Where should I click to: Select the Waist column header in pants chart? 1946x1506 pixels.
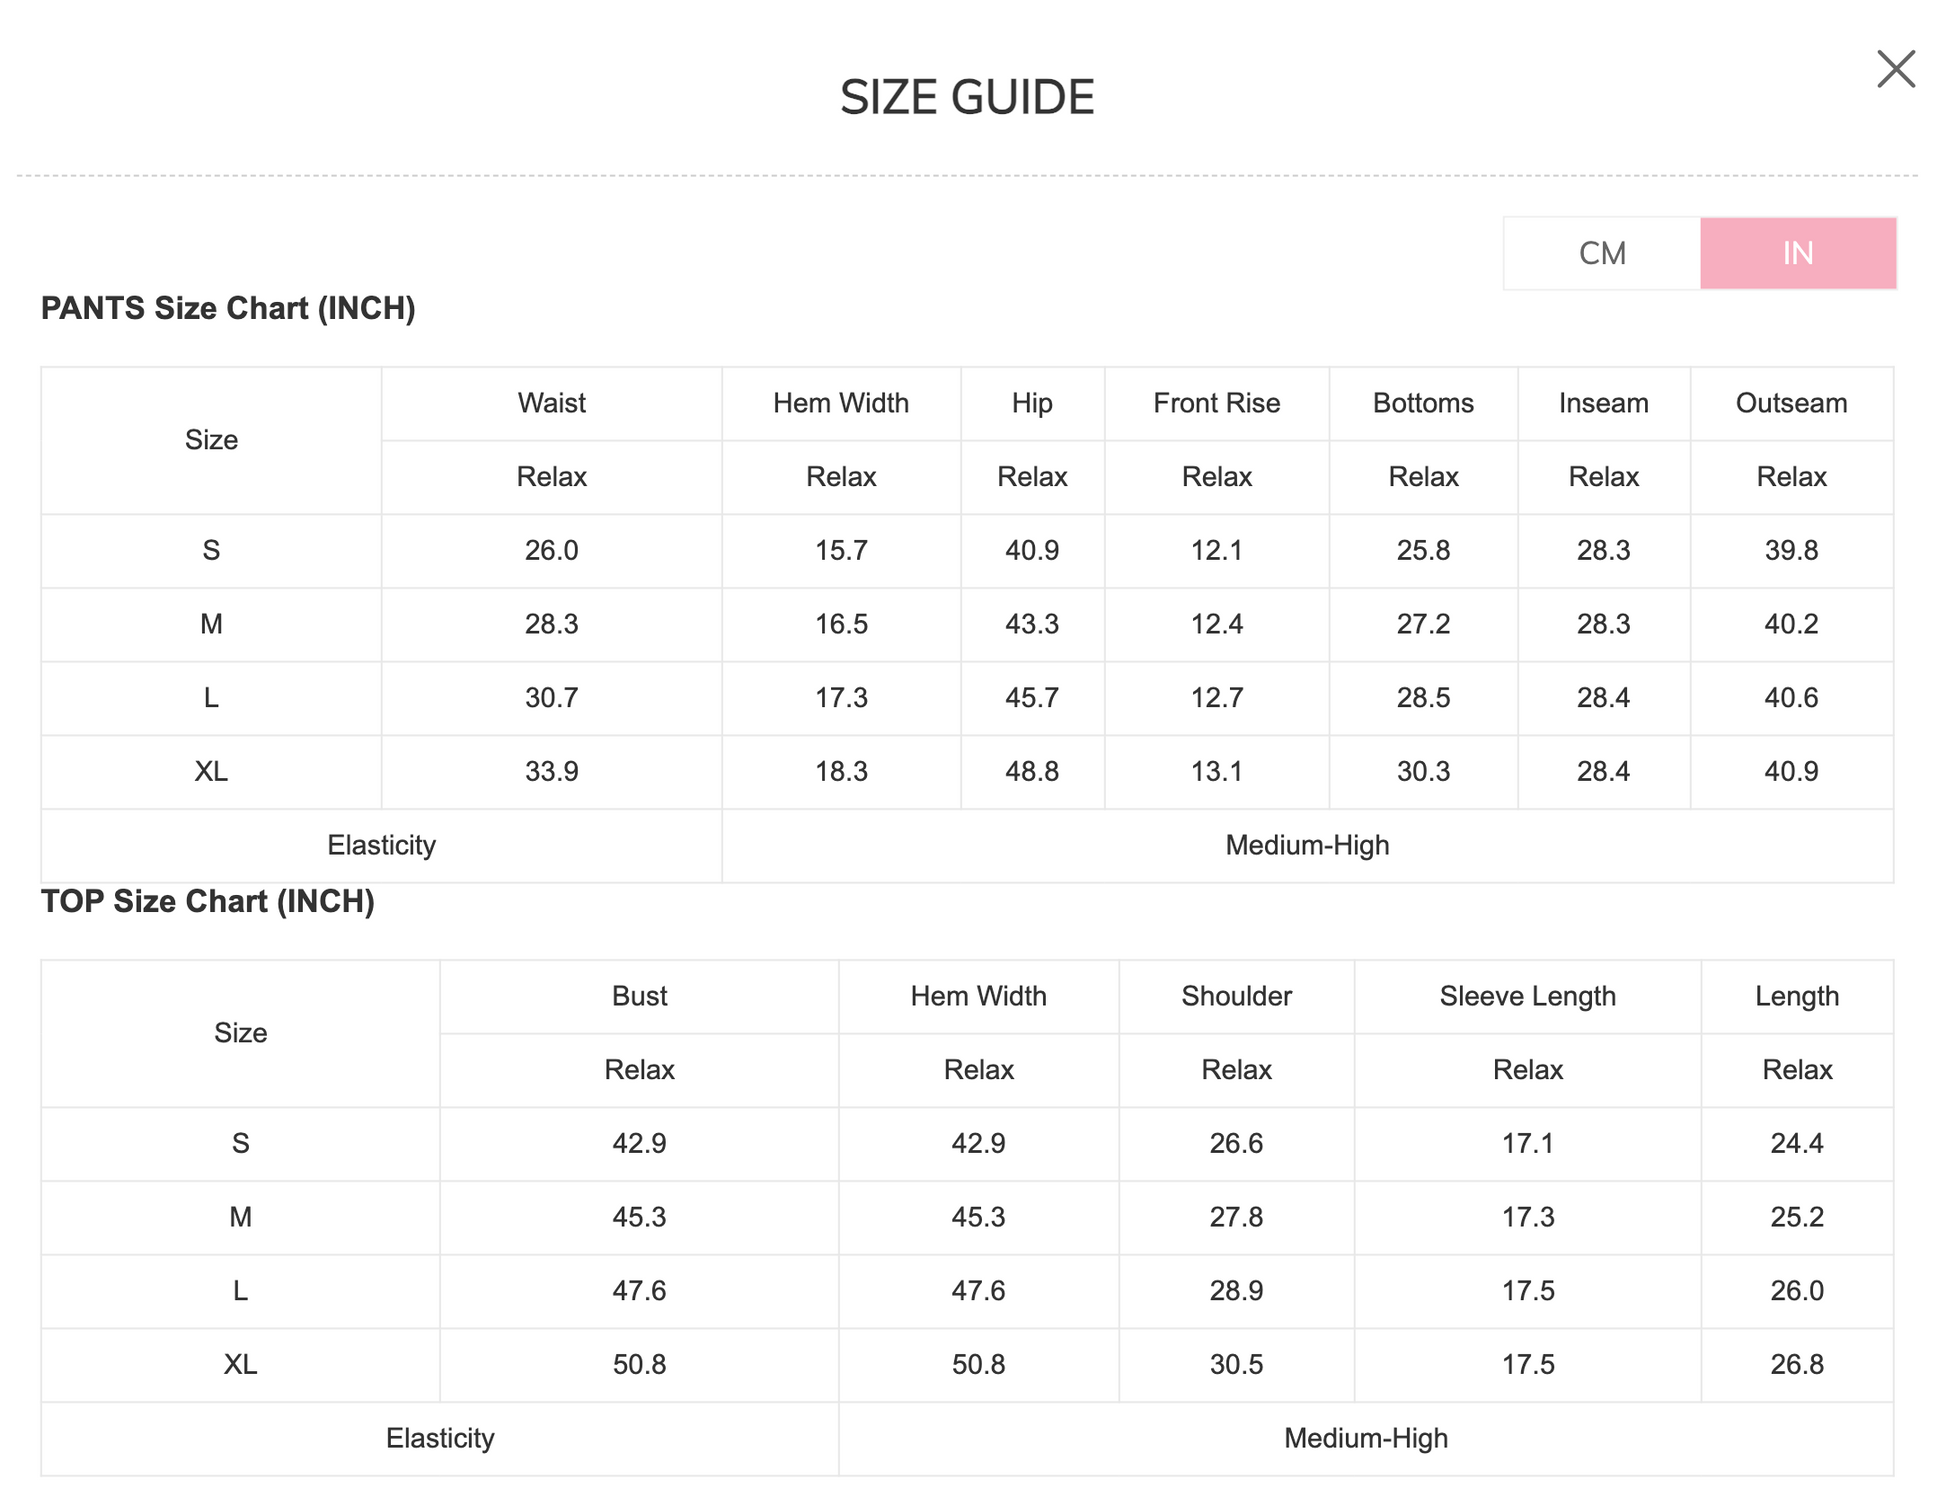[551, 403]
